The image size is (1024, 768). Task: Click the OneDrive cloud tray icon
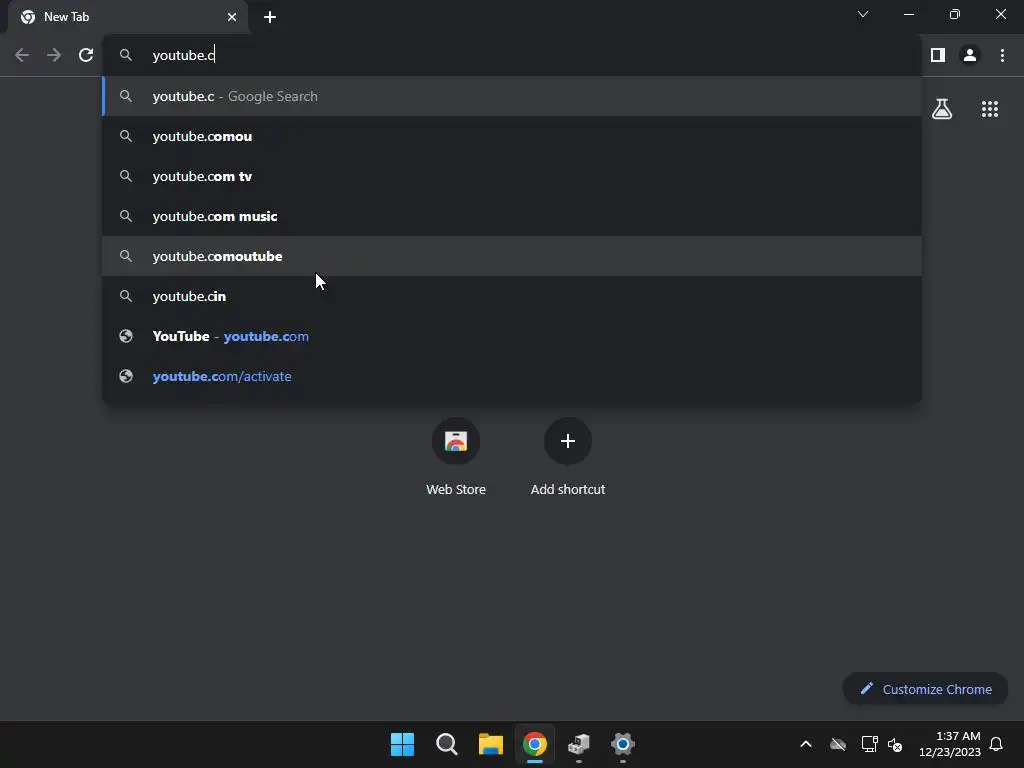(838, 744)
